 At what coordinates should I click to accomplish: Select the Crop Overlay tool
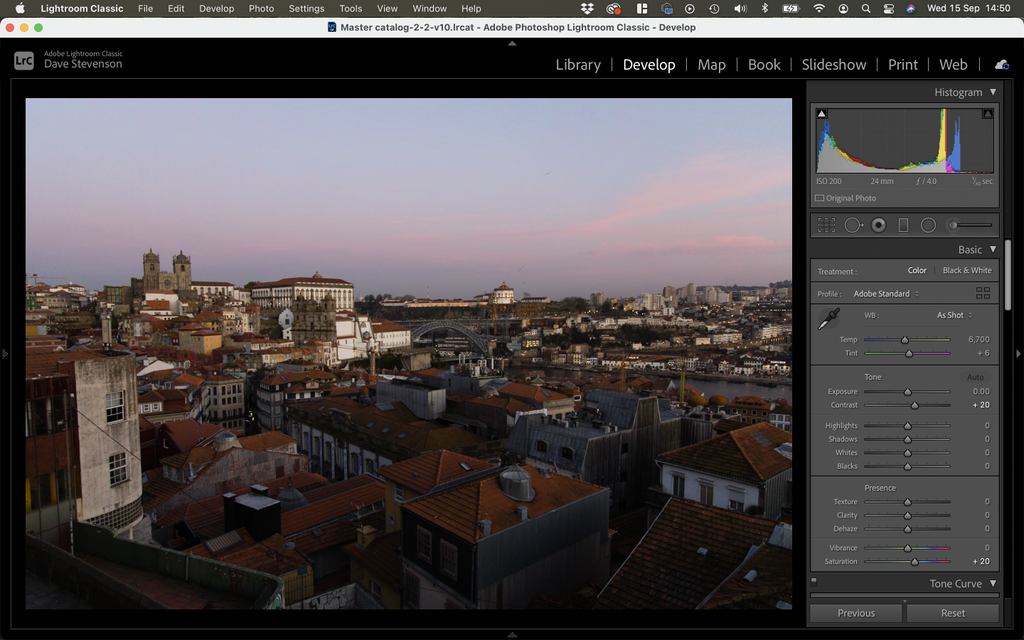tap(826, 225)
